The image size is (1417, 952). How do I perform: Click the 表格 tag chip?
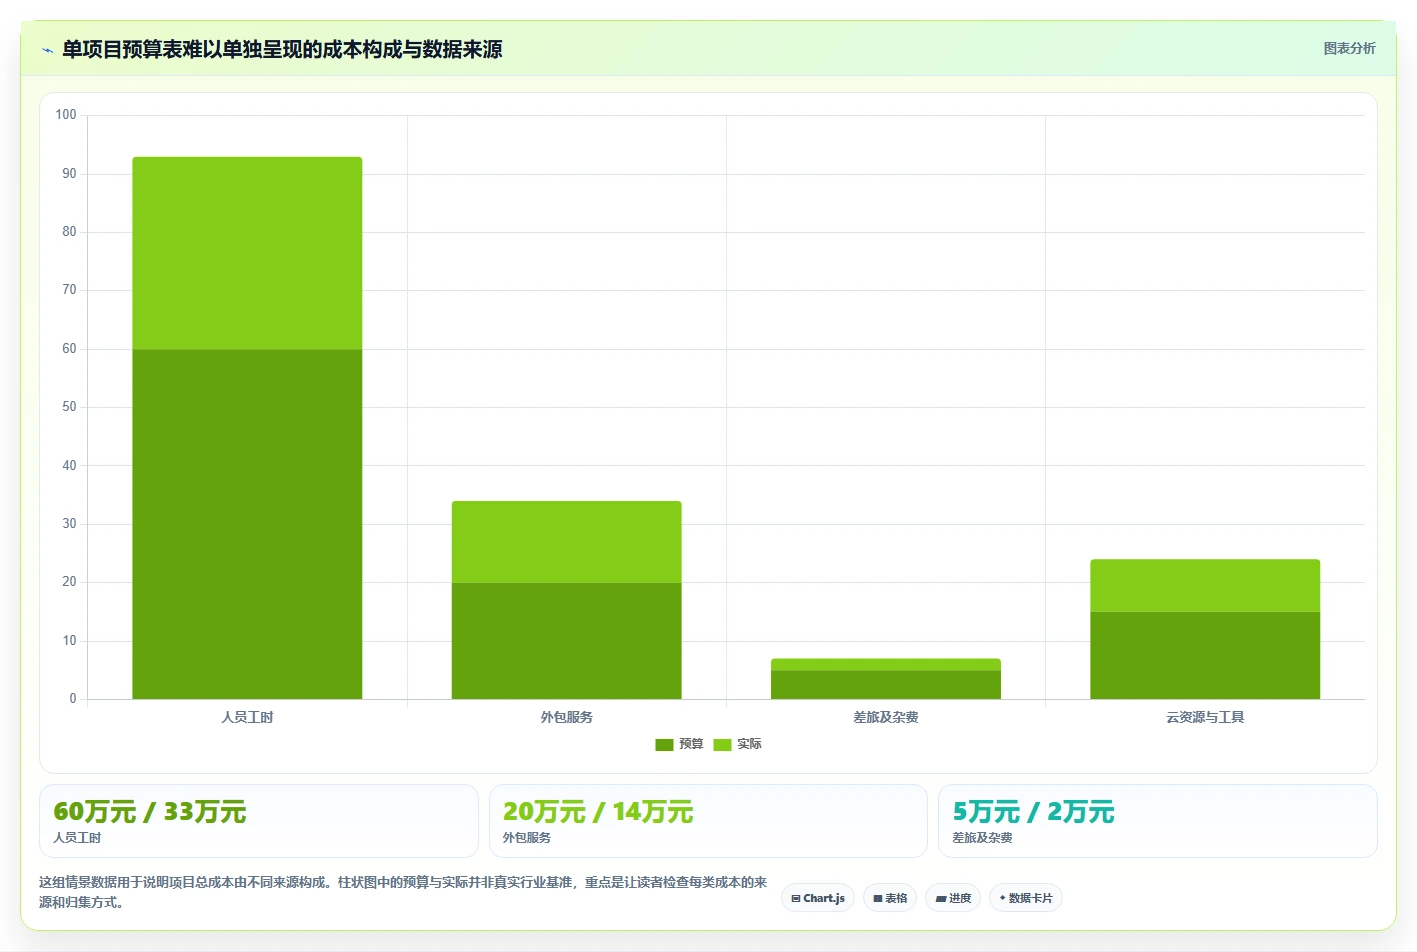click(890, 898)
